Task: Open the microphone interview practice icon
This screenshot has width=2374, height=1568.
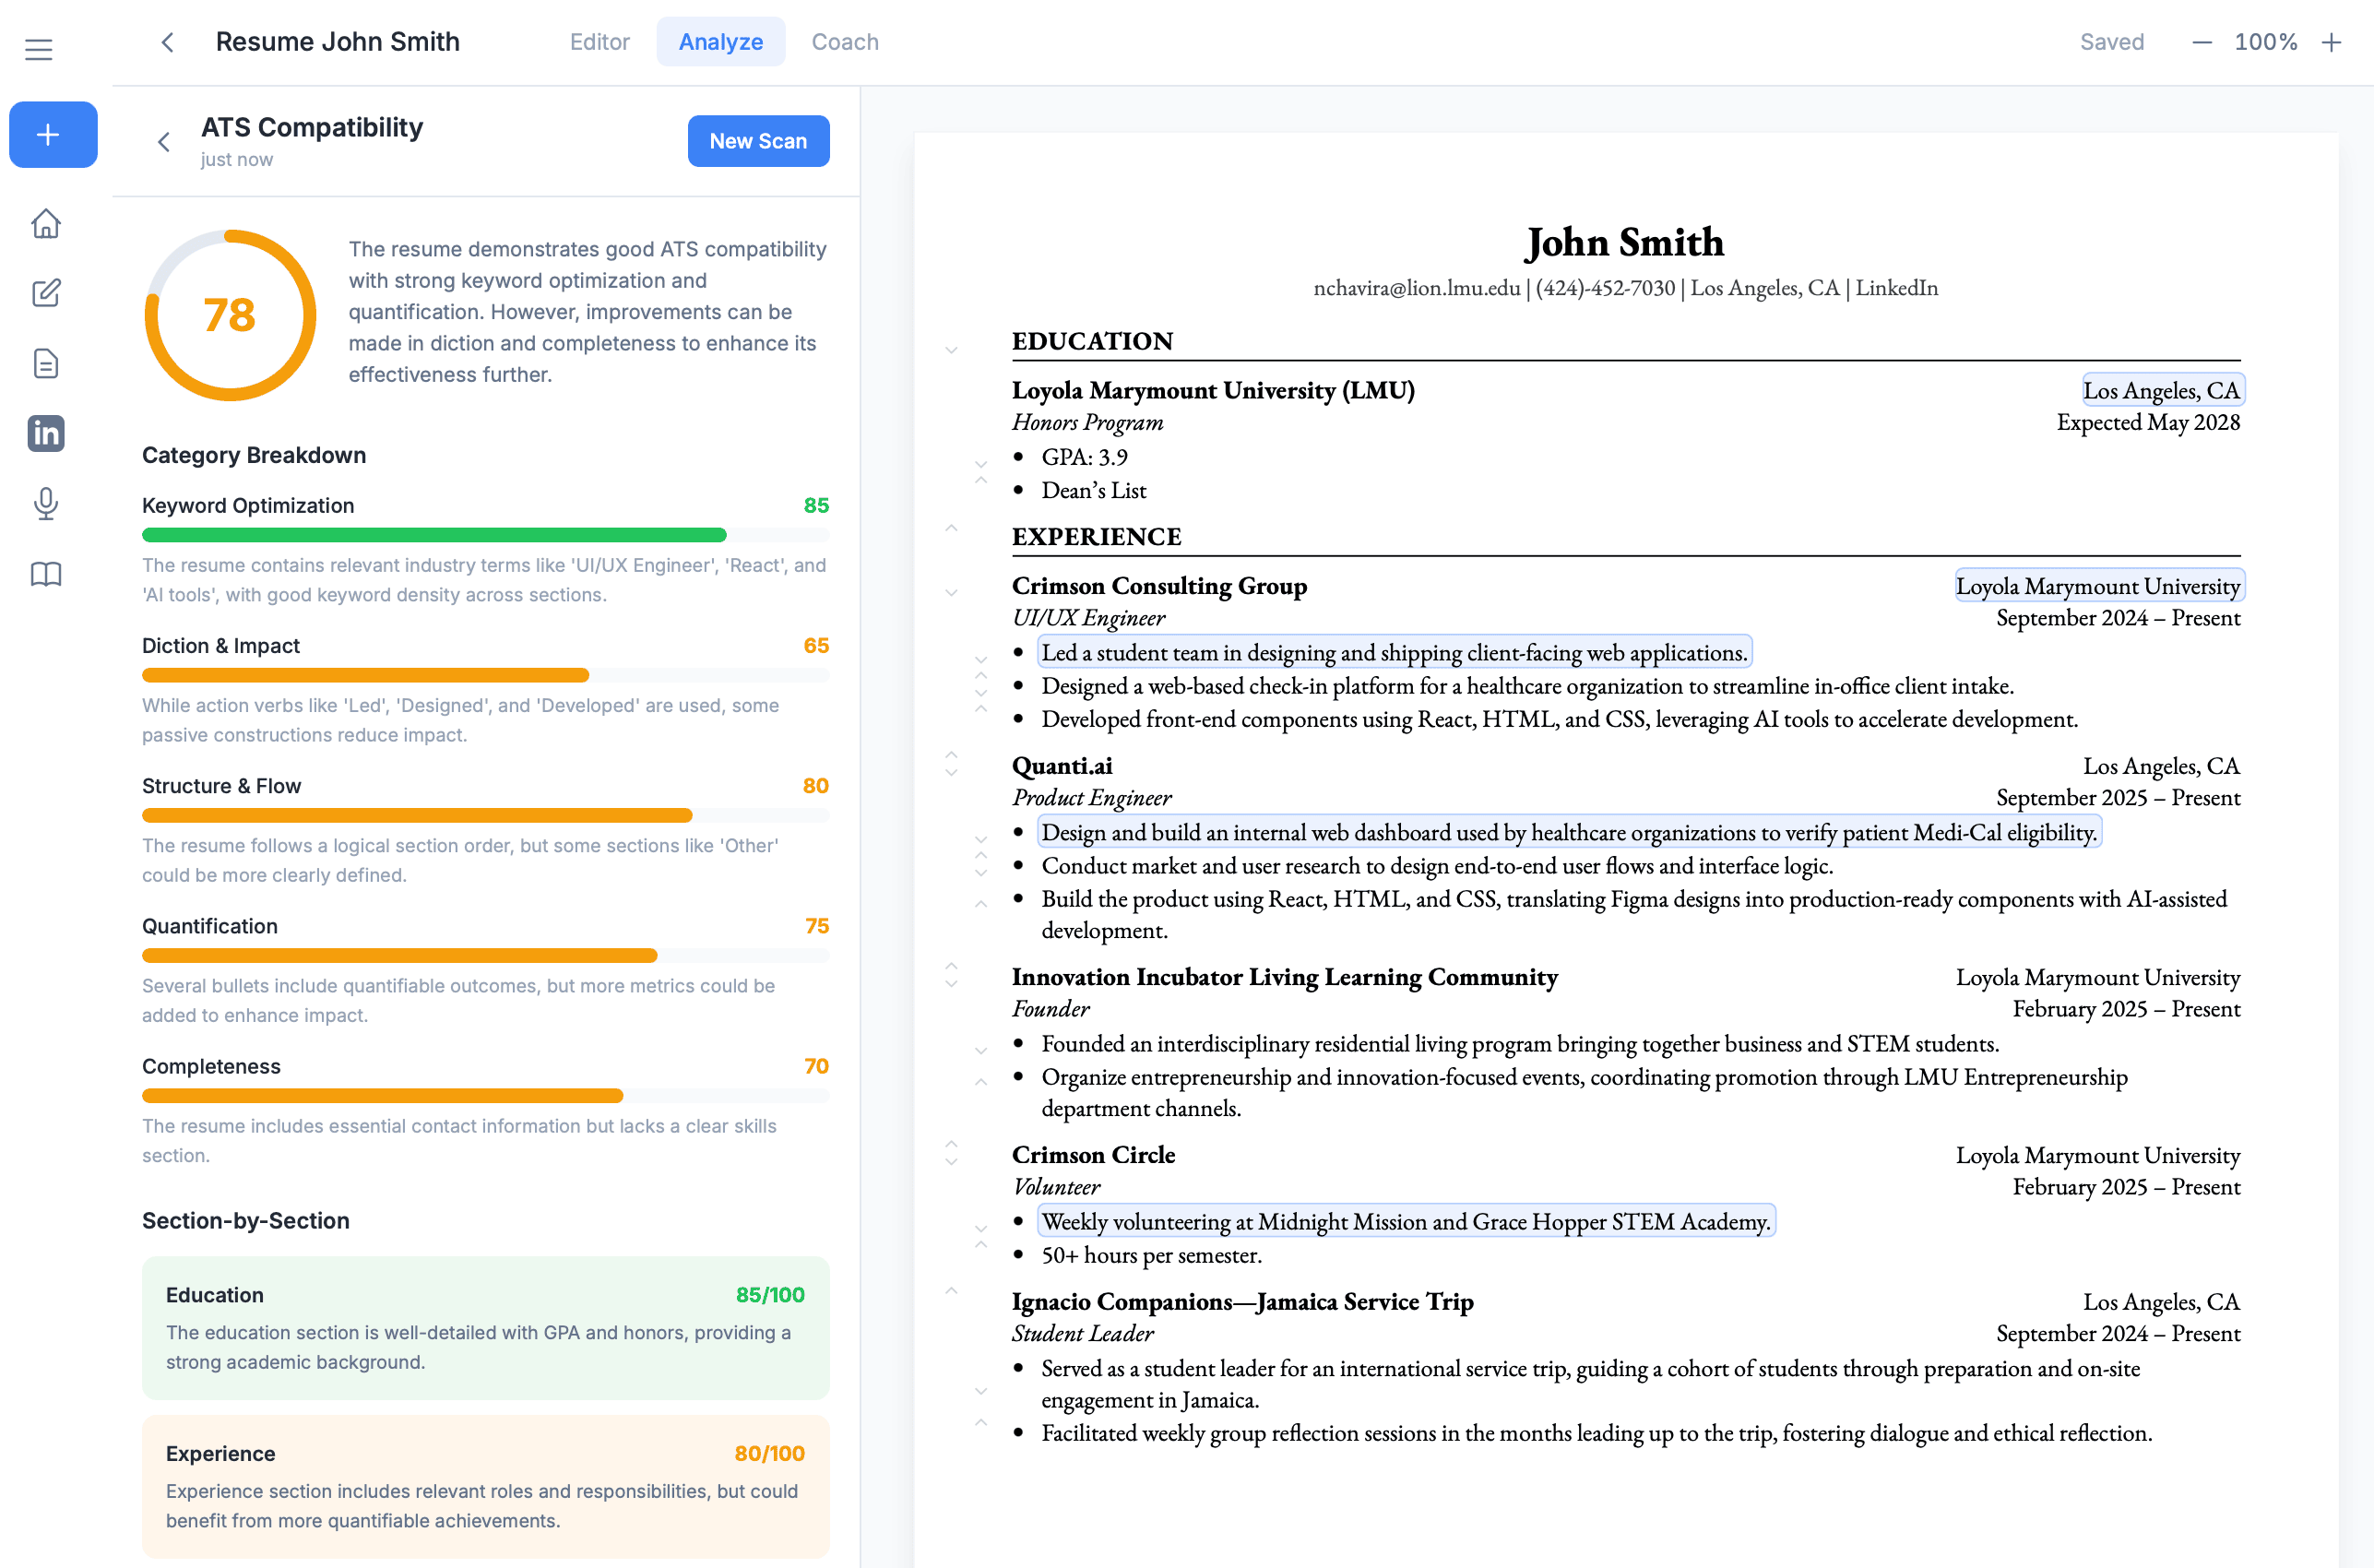Action: point(45,503)
